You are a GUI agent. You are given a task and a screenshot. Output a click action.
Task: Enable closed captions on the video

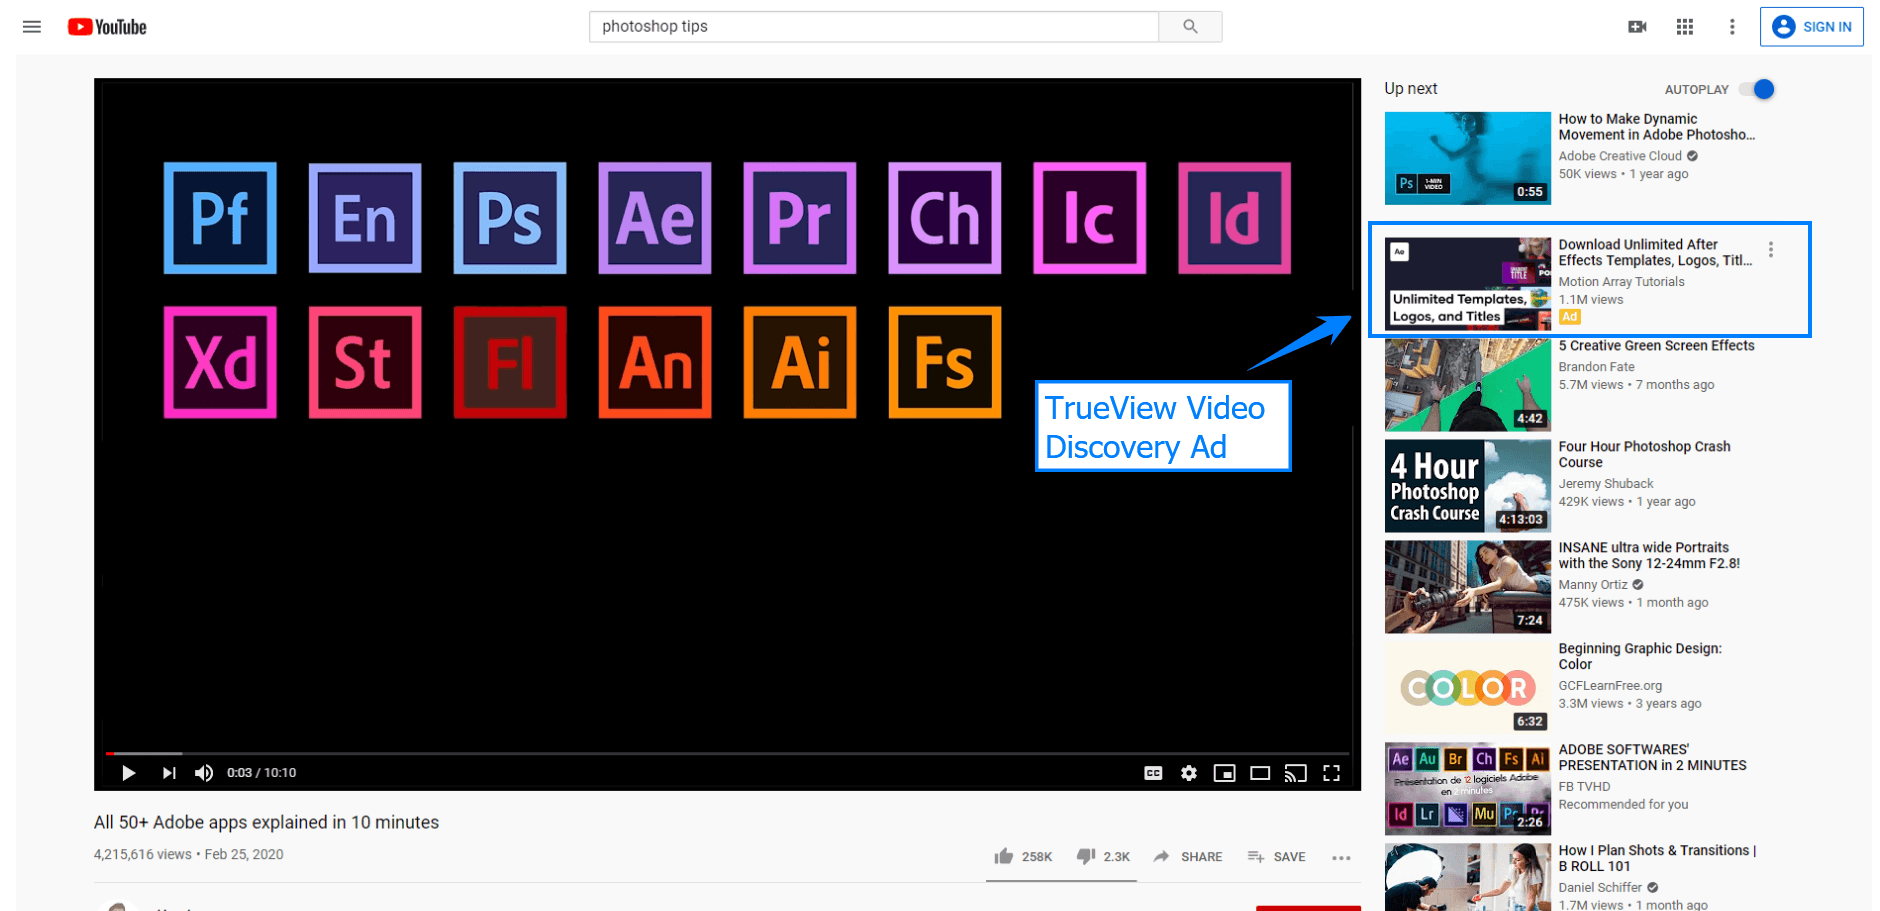1153,773
